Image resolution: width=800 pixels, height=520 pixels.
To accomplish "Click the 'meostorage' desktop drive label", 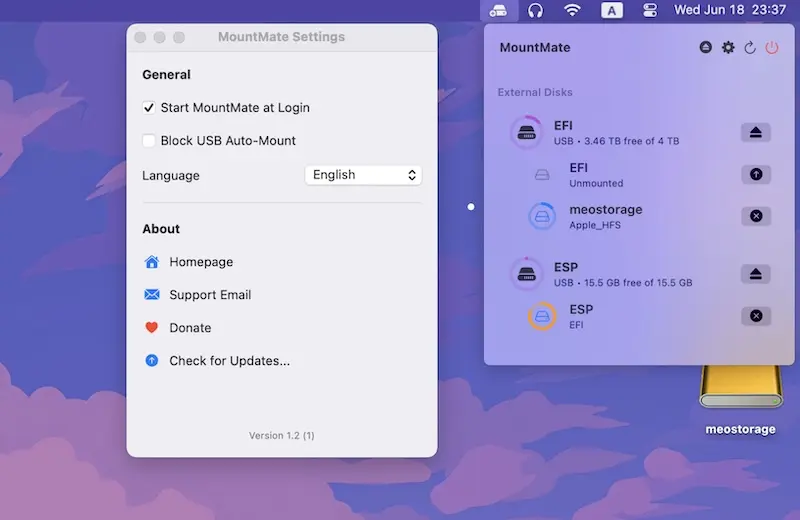I will click(x=740, y=430).
